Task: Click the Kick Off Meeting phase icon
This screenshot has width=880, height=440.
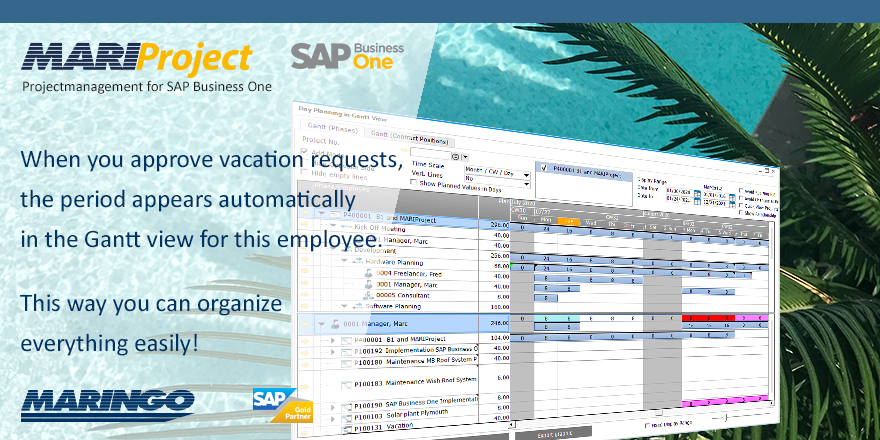Action: click(x=345, y=226)
